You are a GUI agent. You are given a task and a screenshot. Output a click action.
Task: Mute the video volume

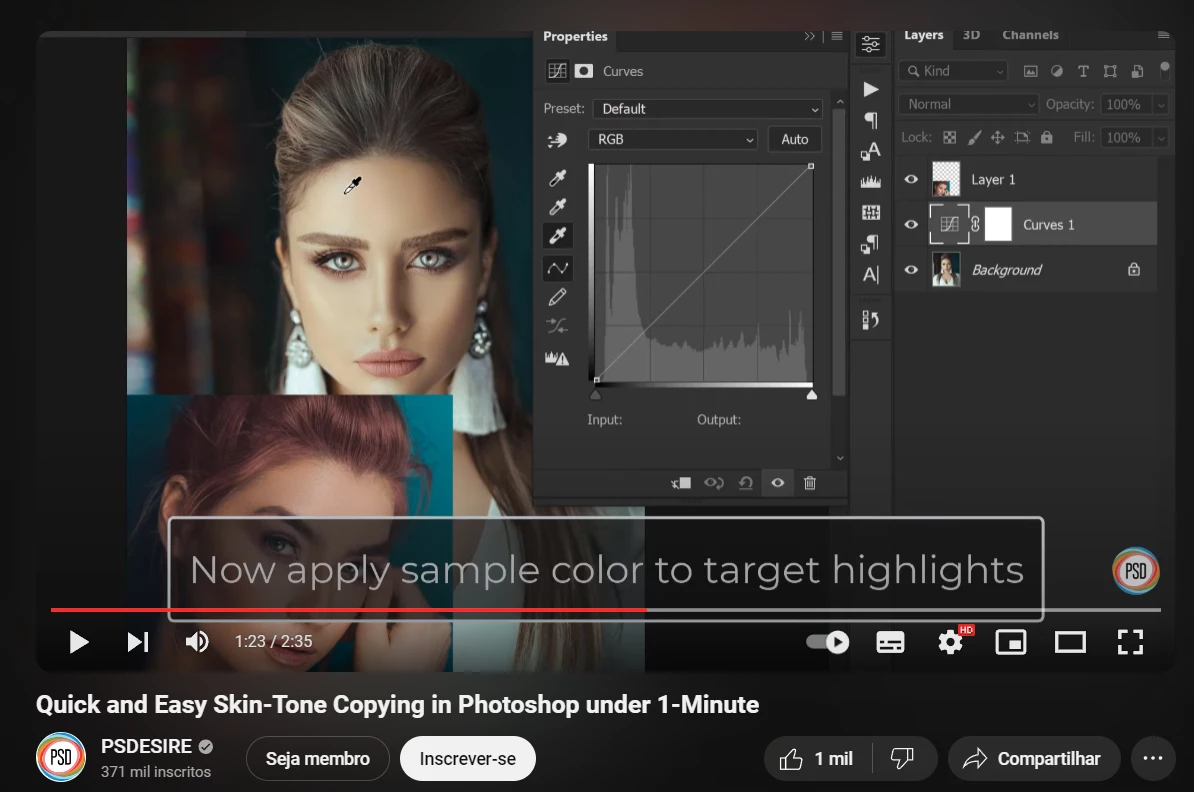tap(196, 642)
